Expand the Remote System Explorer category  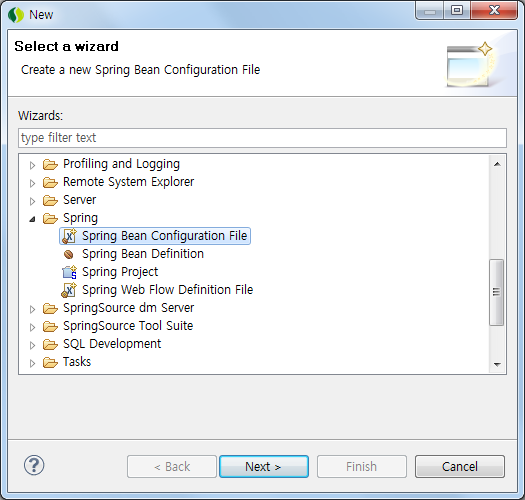tap(32, 183)
